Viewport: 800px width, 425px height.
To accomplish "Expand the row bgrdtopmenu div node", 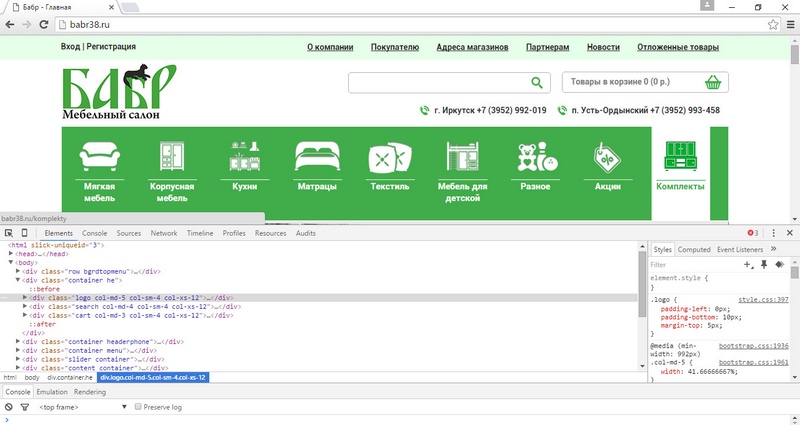I will pyautogui.click(x=18, y=271).
